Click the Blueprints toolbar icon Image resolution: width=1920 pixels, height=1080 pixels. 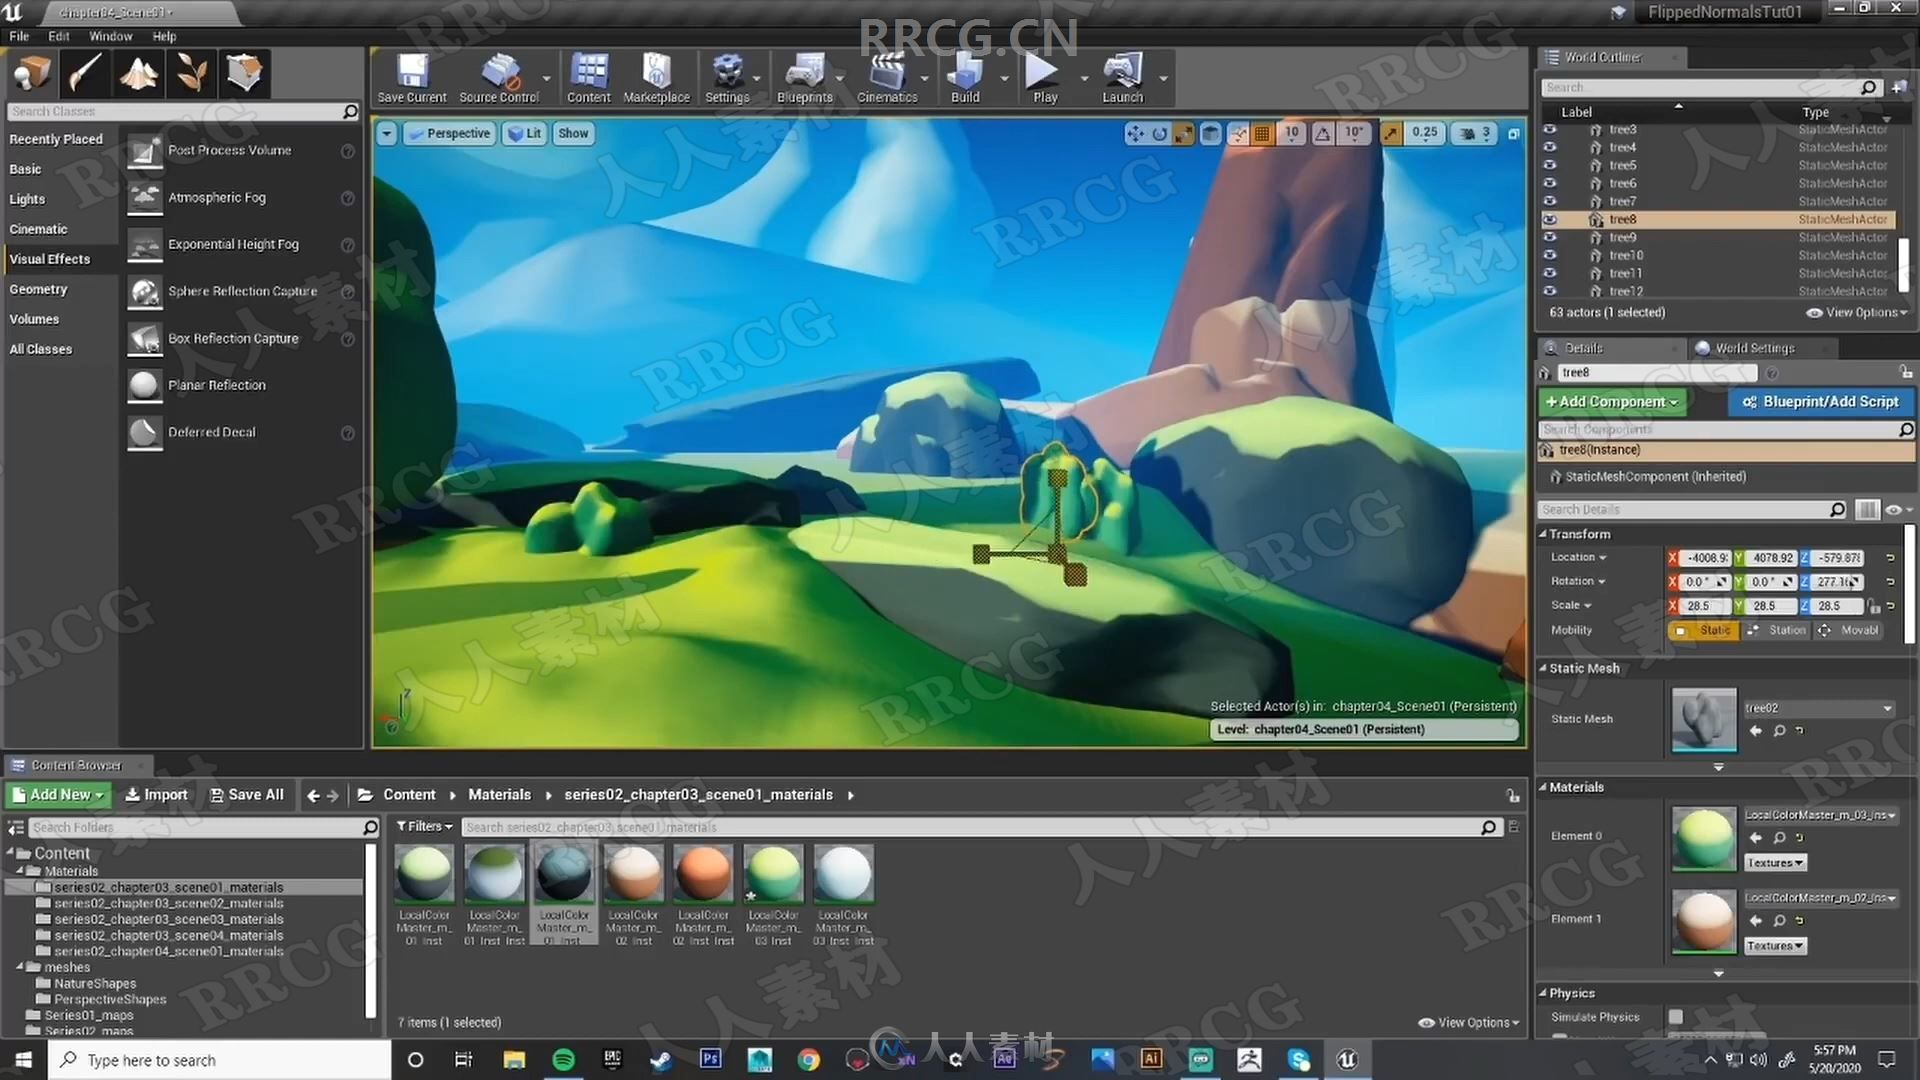[804, 73]
